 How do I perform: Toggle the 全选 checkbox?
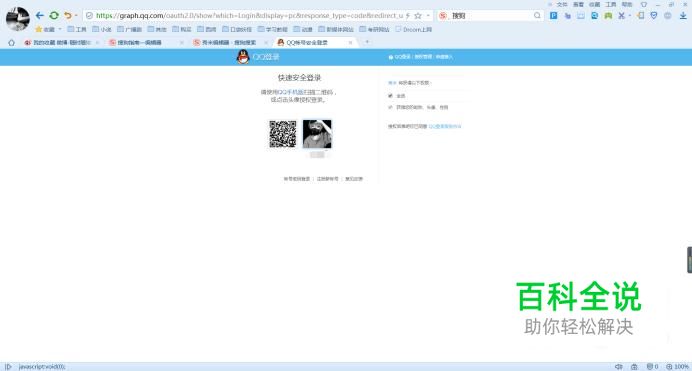(390, 96)
